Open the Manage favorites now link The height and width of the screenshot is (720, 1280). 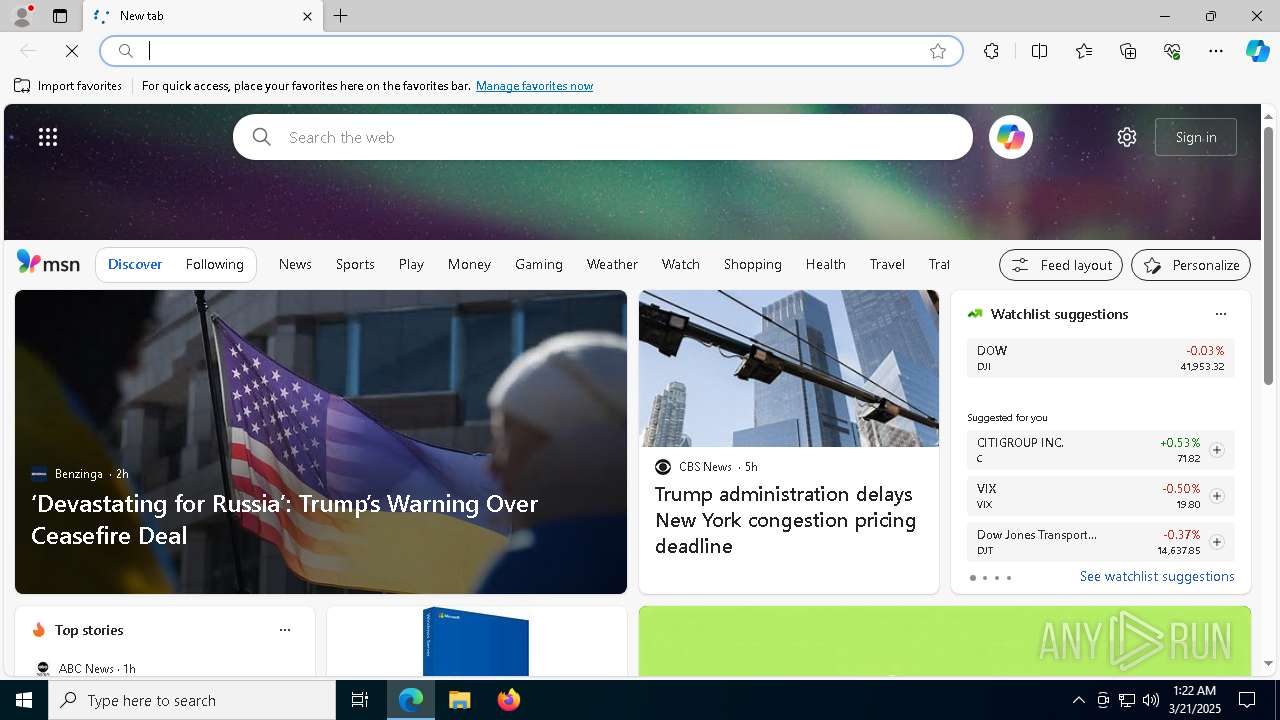pos(534,86)
